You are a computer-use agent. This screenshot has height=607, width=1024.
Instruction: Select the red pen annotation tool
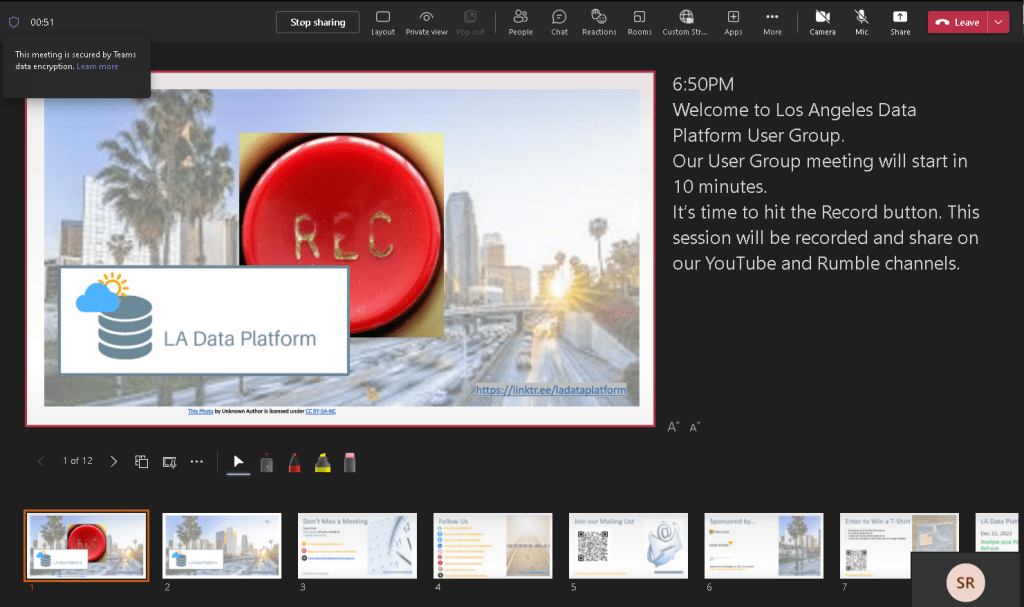point(296,462)
